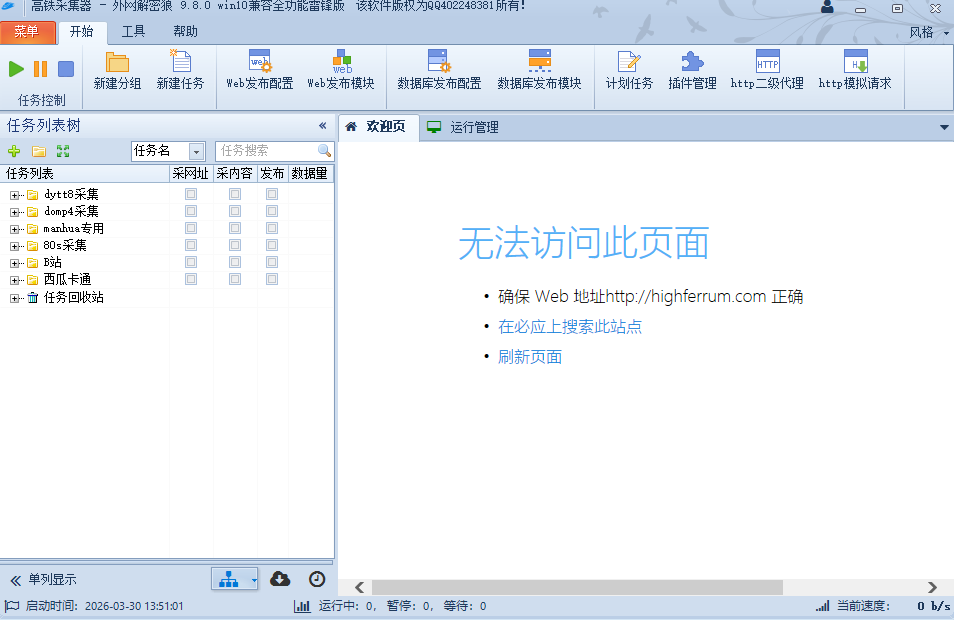Open 插件管理 plugin manager

(692, 70)
